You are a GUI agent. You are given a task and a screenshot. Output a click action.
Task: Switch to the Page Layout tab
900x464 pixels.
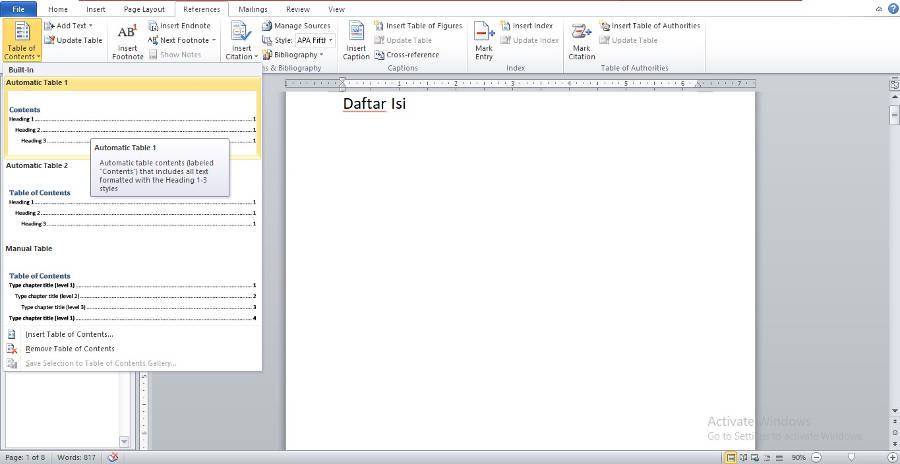point(144,9)
